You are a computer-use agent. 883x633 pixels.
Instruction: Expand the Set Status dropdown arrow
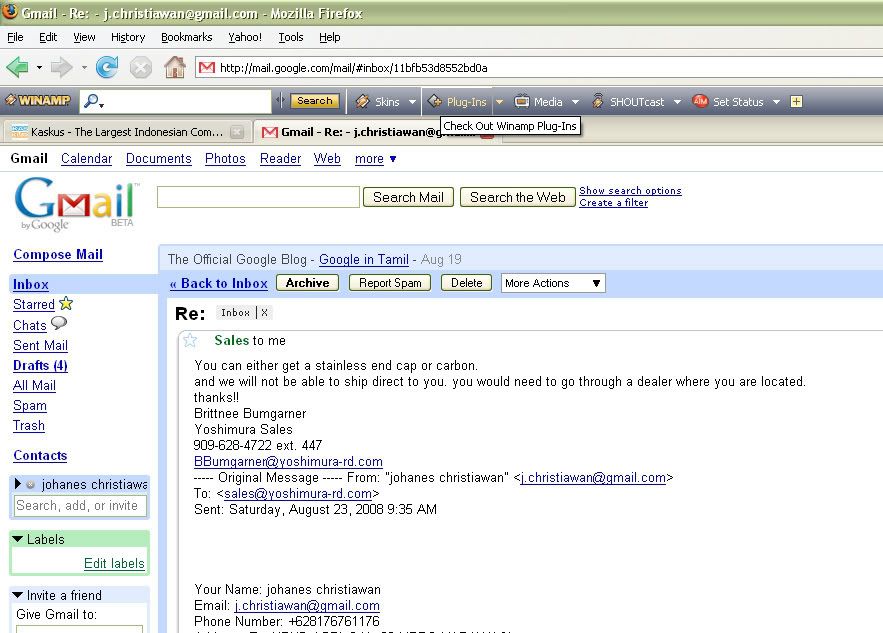click(x=776, y=102)
